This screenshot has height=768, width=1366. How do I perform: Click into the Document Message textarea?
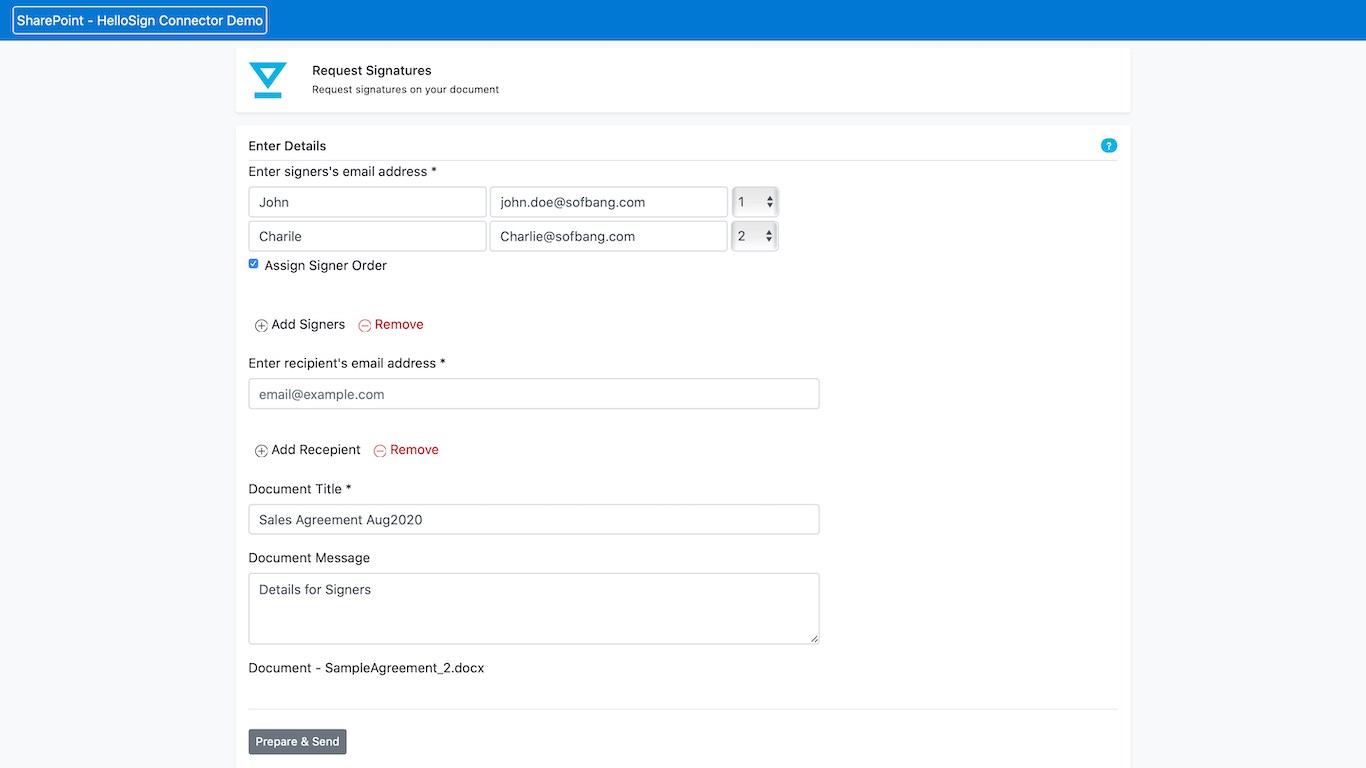pyautogui.click(x=534, y=608)
